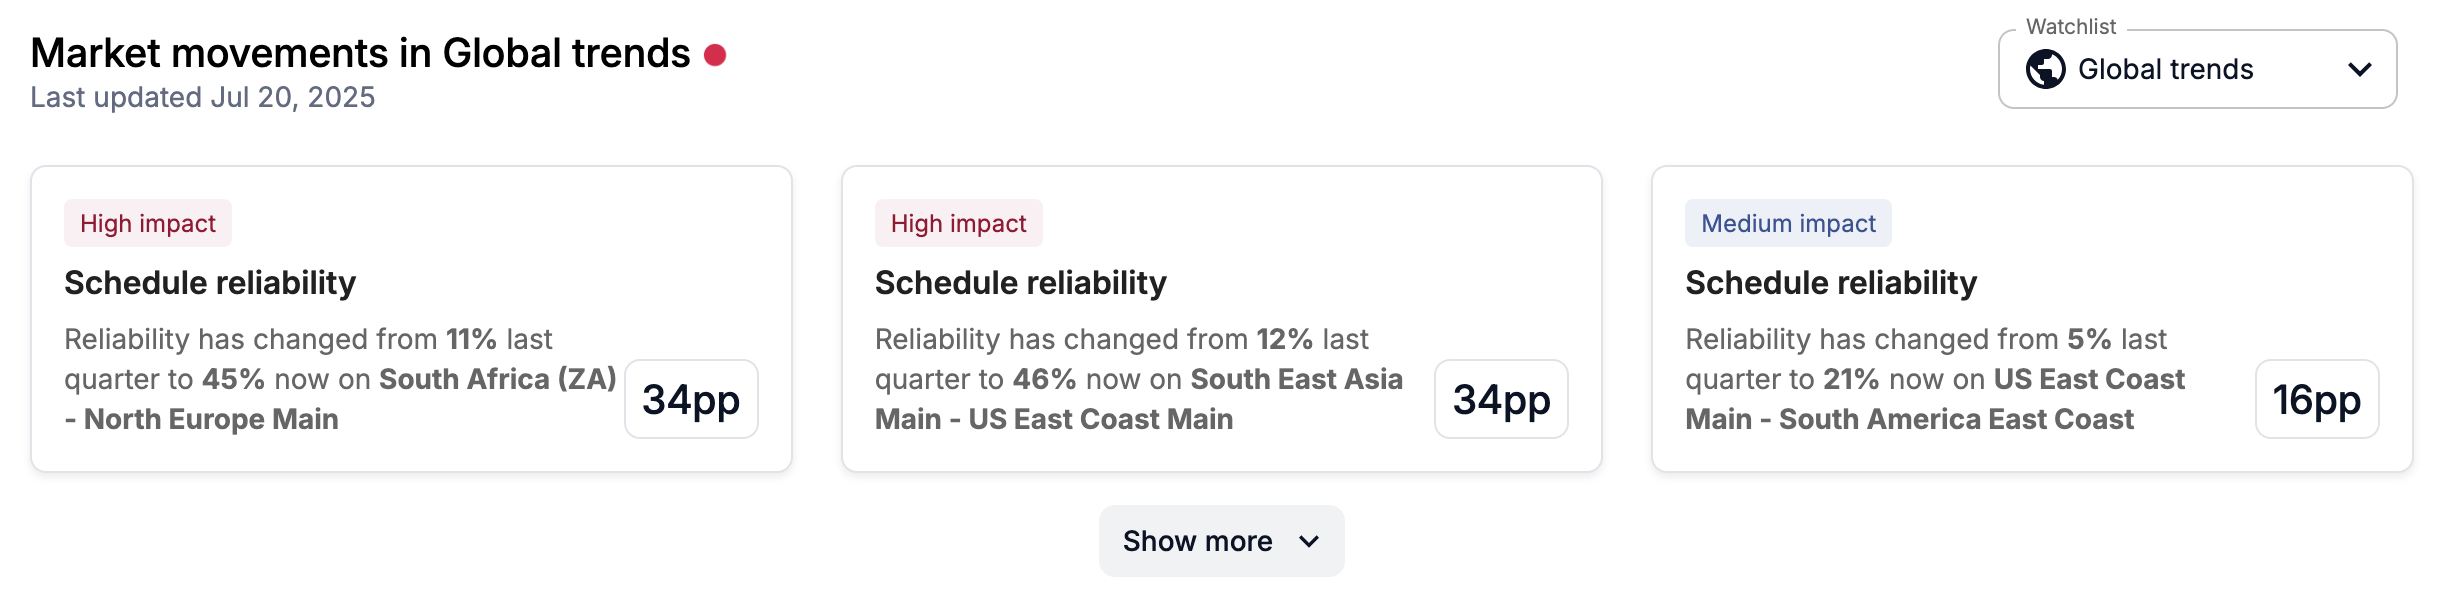Click the South Africa (ZA) trade lane text

498,379
